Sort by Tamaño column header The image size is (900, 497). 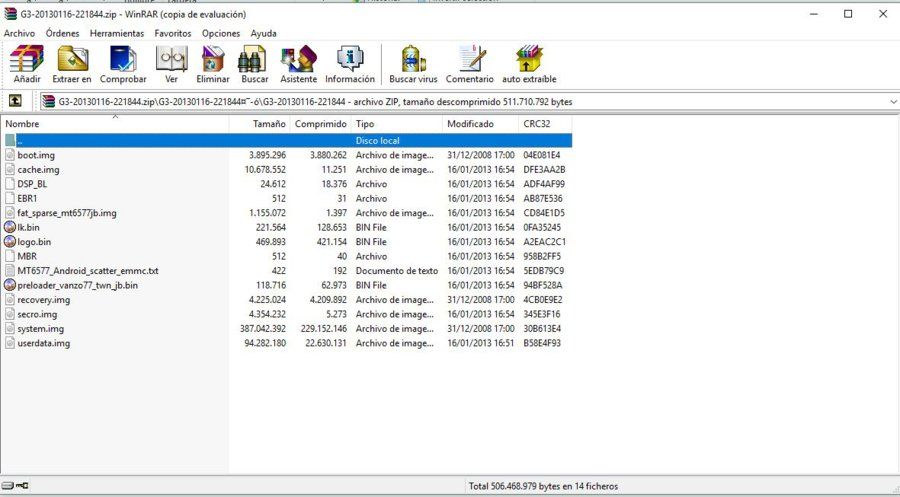(x=259, y=124)
